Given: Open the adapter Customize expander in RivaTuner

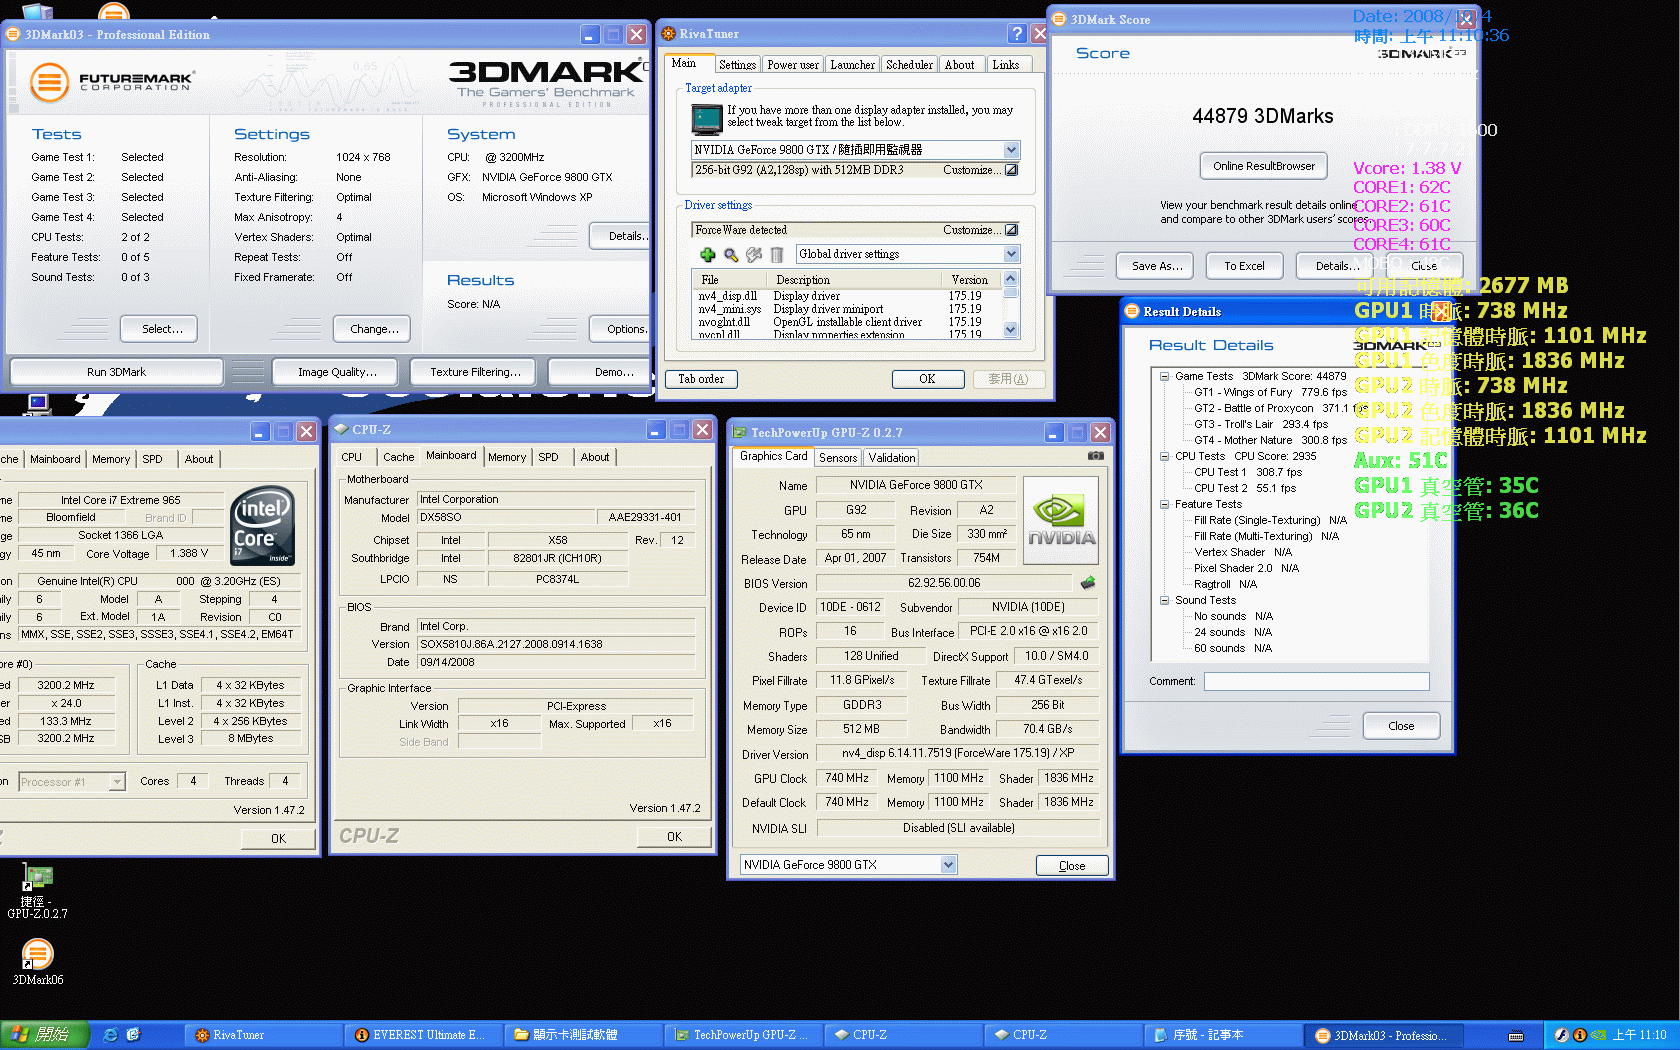Looking at the screenshot, I should click(1011, 170).
